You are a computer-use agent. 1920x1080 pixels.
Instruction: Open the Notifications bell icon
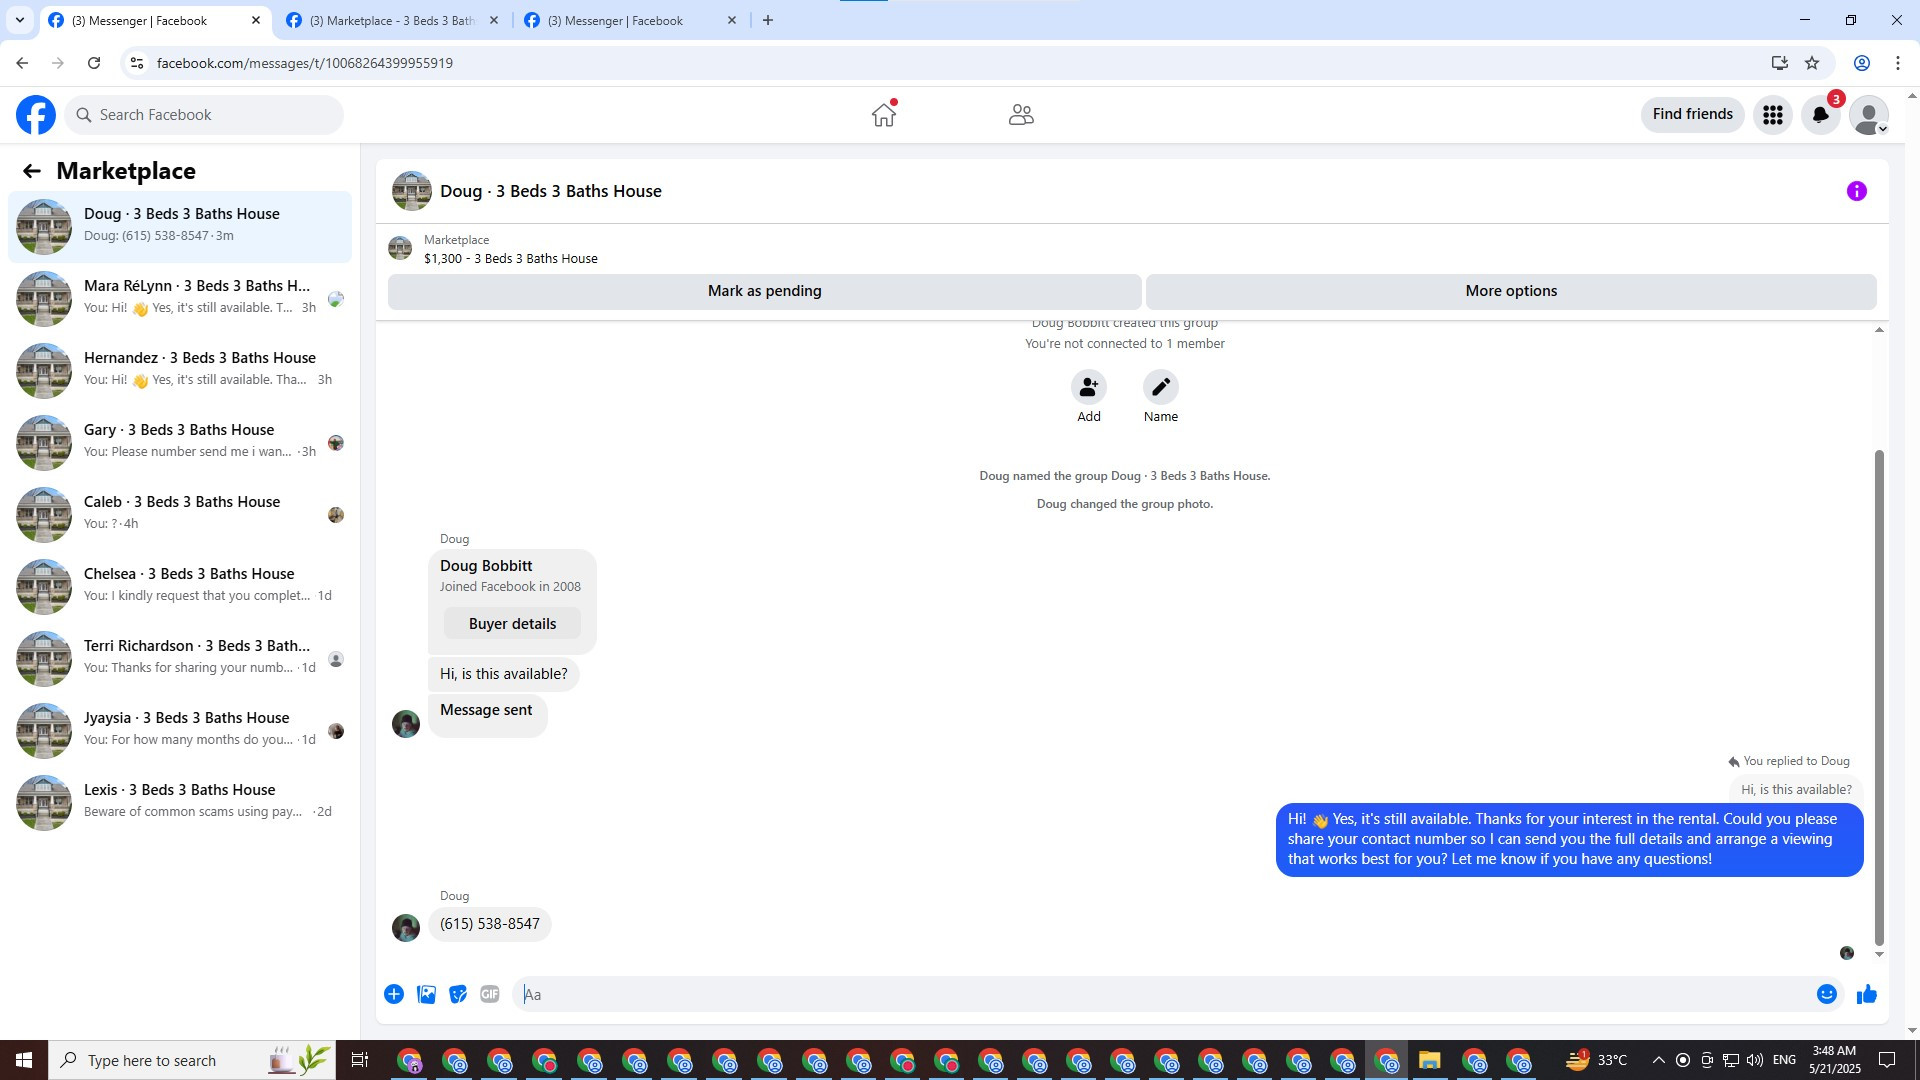tap(1821, 115)
